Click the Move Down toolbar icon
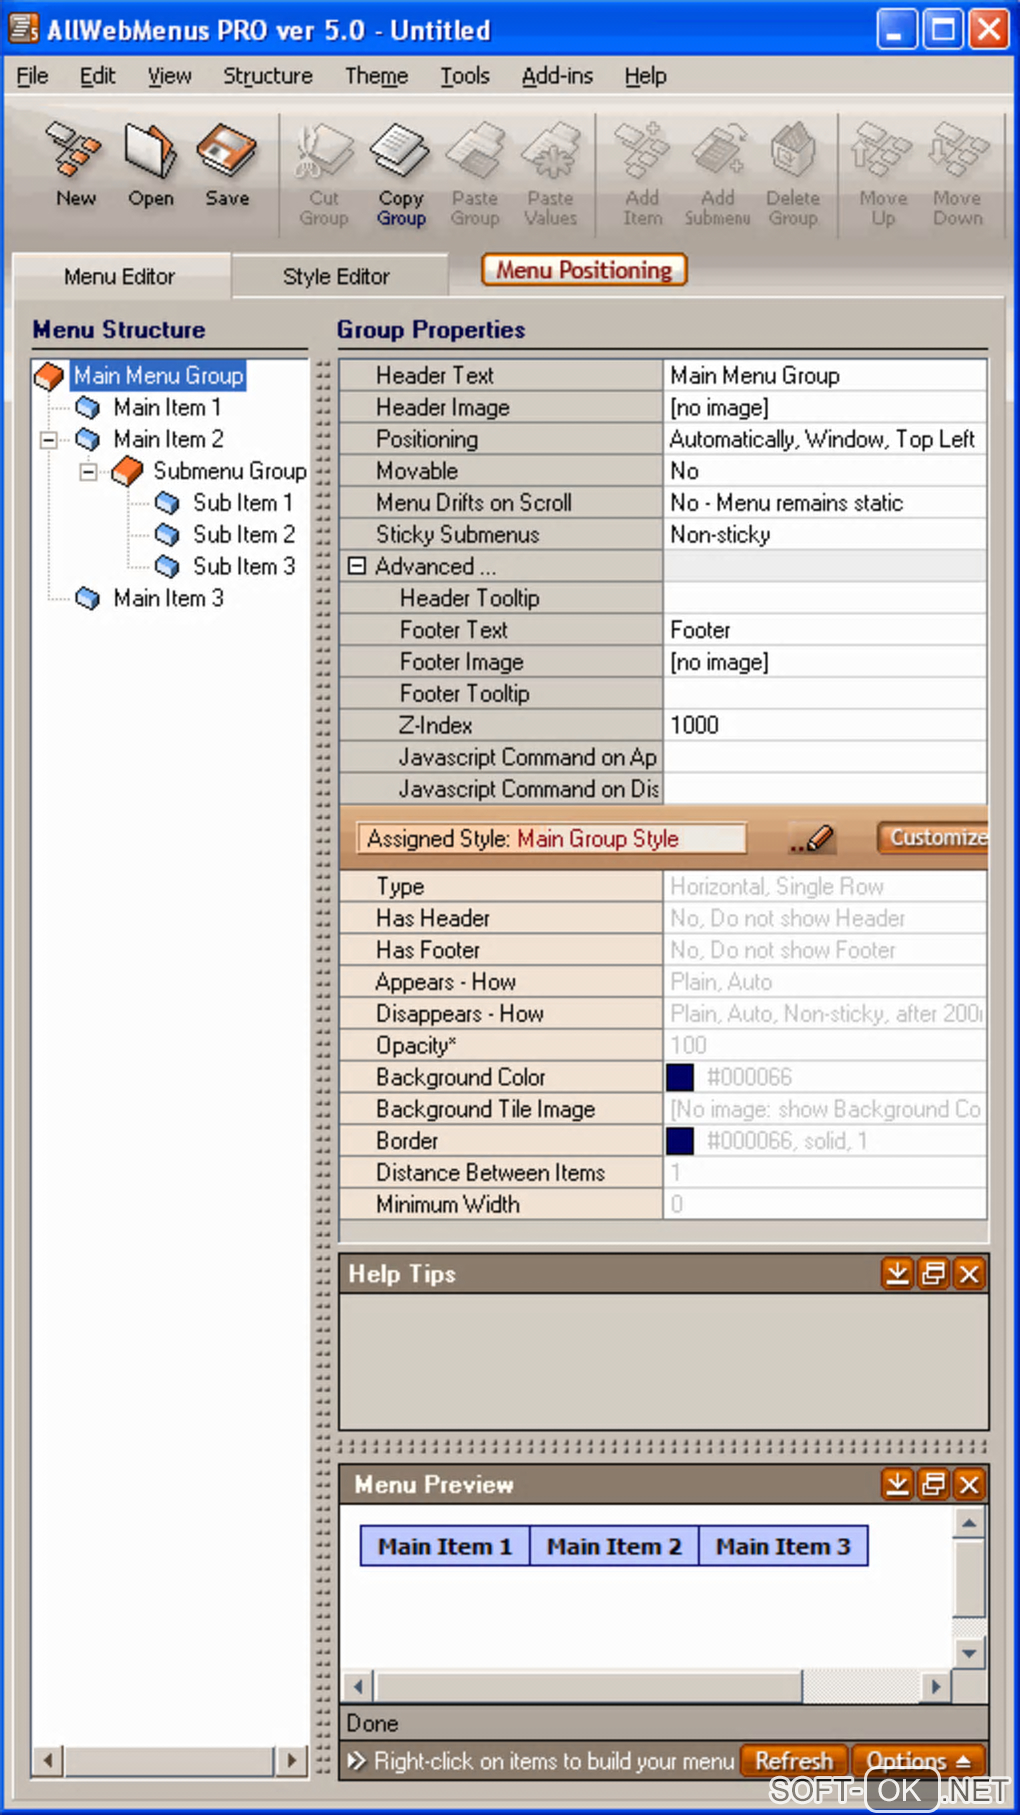This screenshot has width=1020, height=1815. pos(958,174)
